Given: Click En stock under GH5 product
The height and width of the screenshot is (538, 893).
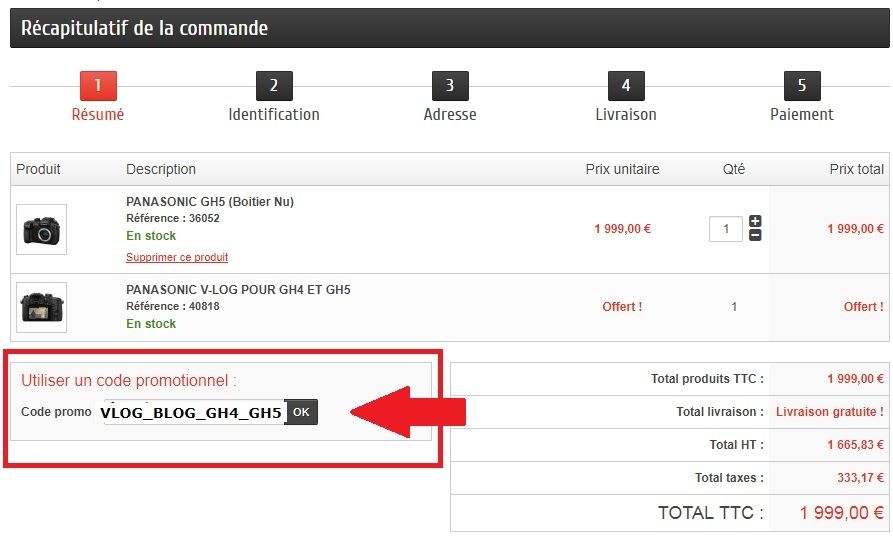Looking at the screenshot, I should [151, 236].
